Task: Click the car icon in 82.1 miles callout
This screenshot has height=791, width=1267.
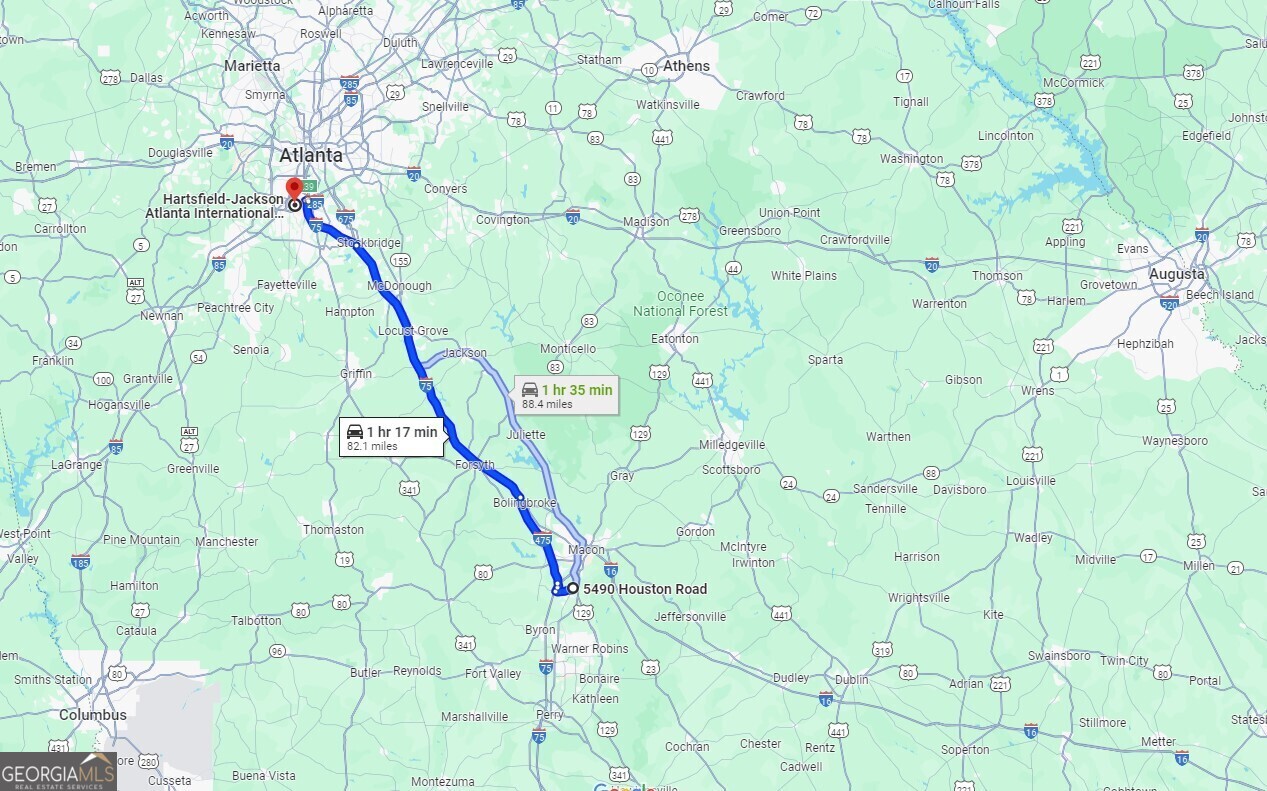Action: click(355, 432)
